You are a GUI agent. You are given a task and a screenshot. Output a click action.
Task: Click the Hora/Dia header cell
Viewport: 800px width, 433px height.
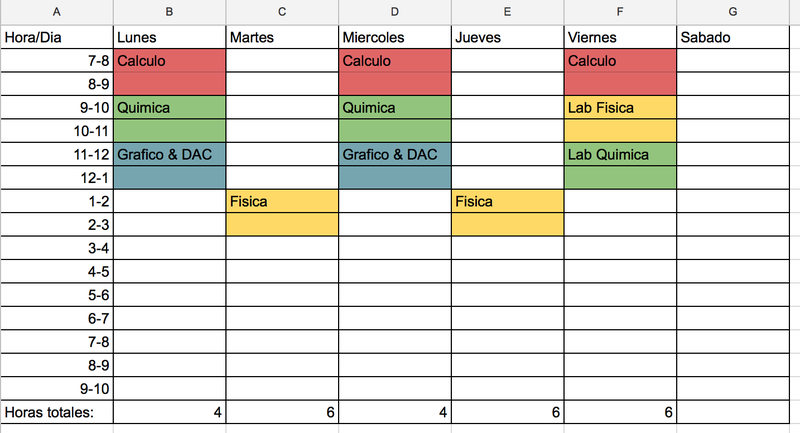point(57,37)
